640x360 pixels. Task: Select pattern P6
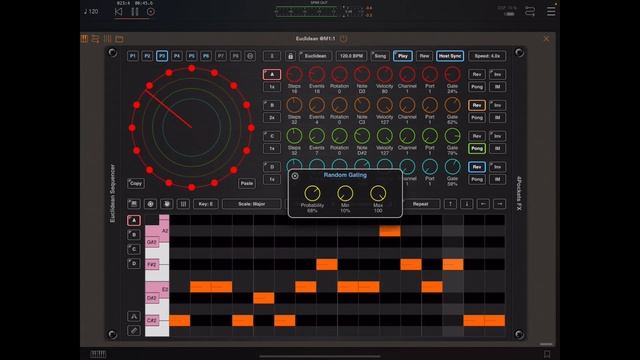[206, 56]
